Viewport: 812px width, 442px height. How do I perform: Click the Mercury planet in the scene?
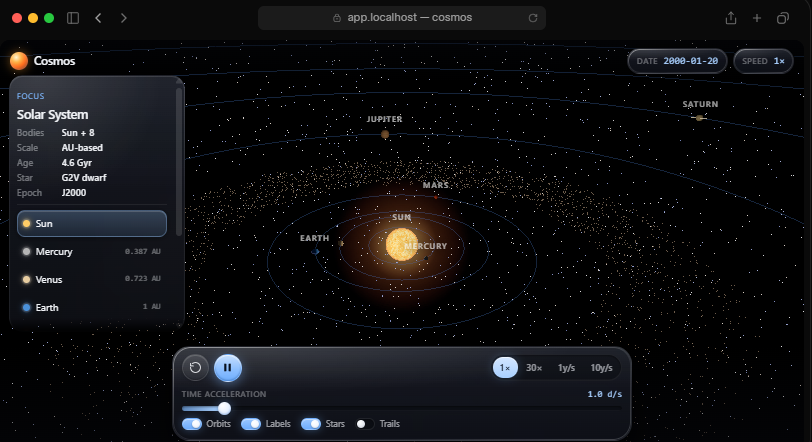click(426, 258)
